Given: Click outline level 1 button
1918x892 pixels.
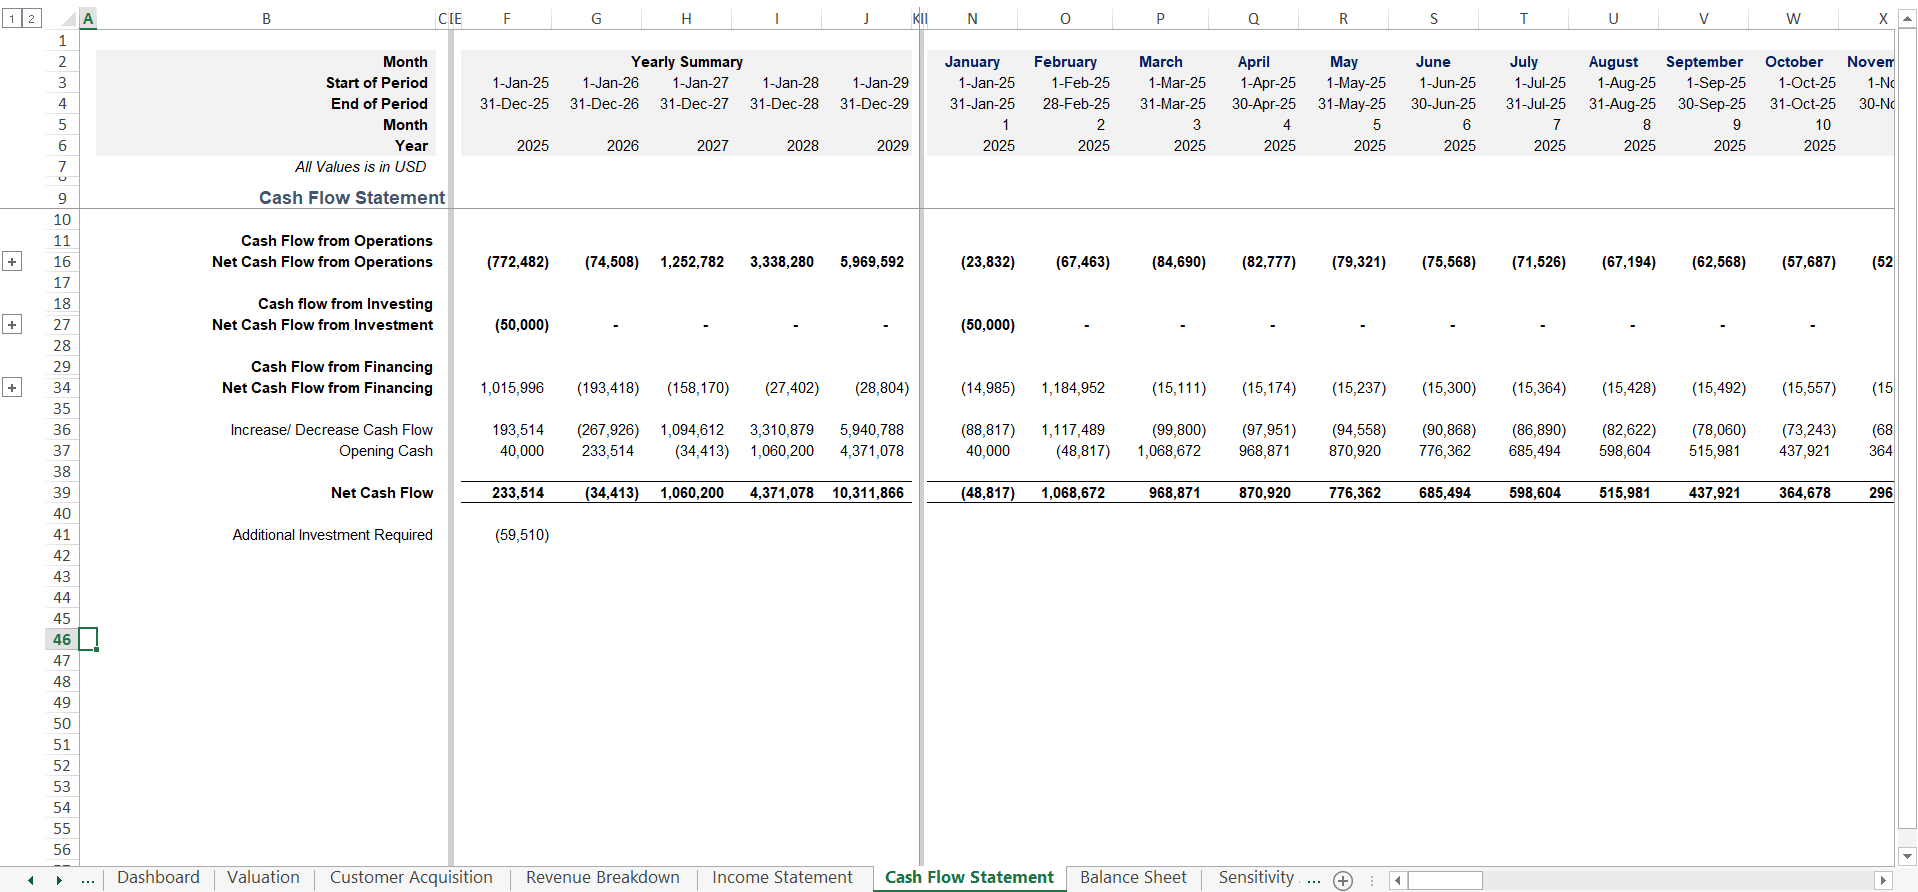Looking at the screenshot, I should pos(12,19).
